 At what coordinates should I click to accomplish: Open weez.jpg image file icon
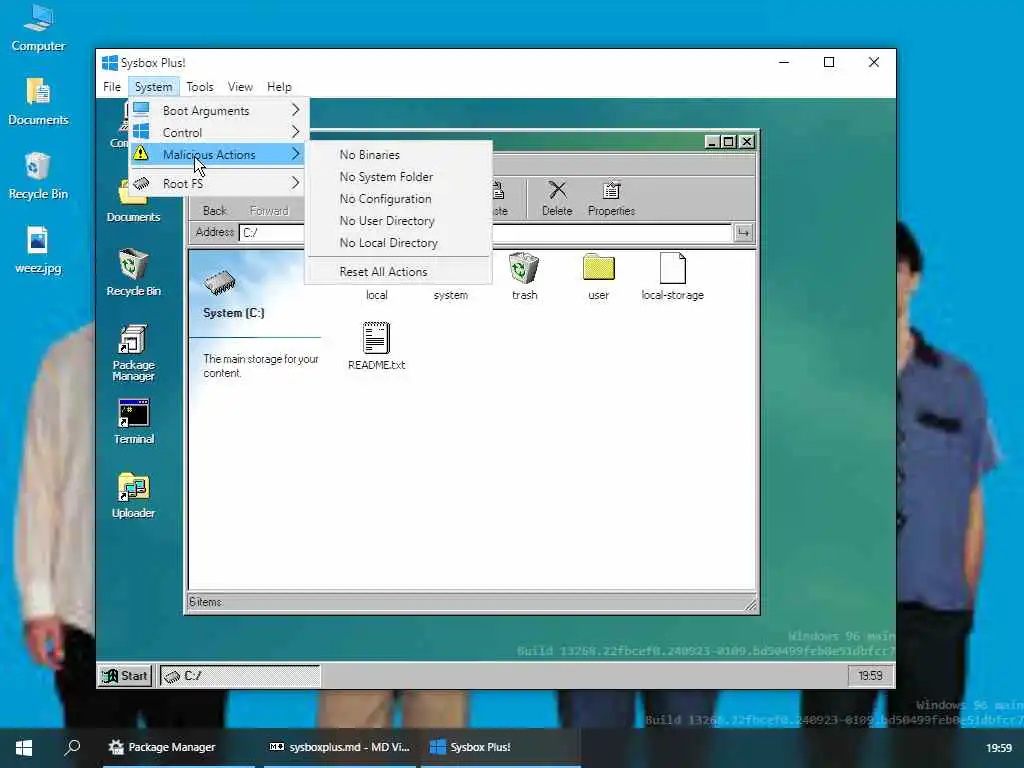coord(38,249)
